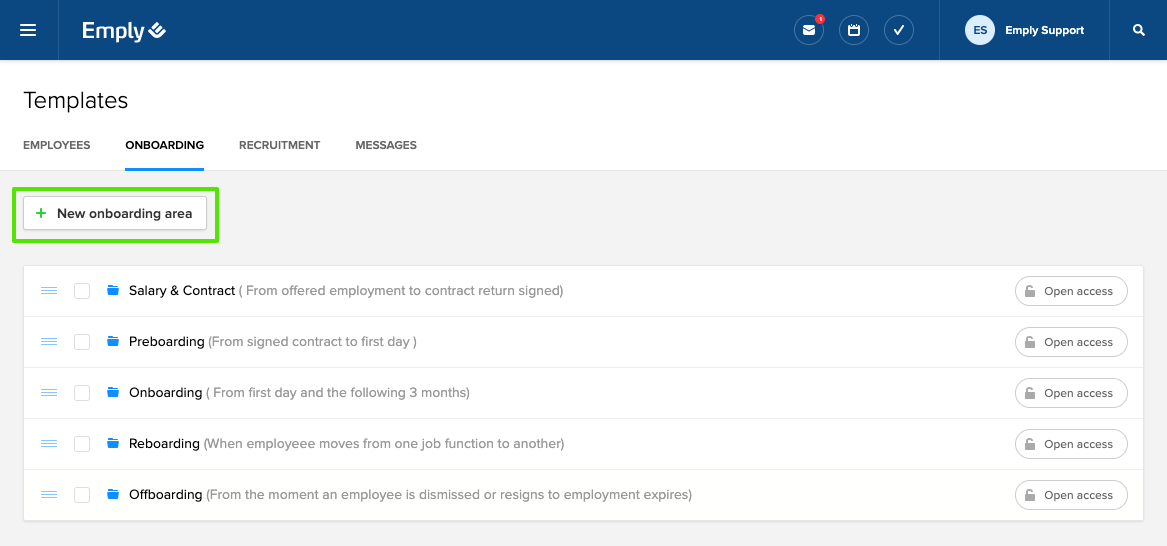
Task: Go to the Messages tab
Action: 386,145
